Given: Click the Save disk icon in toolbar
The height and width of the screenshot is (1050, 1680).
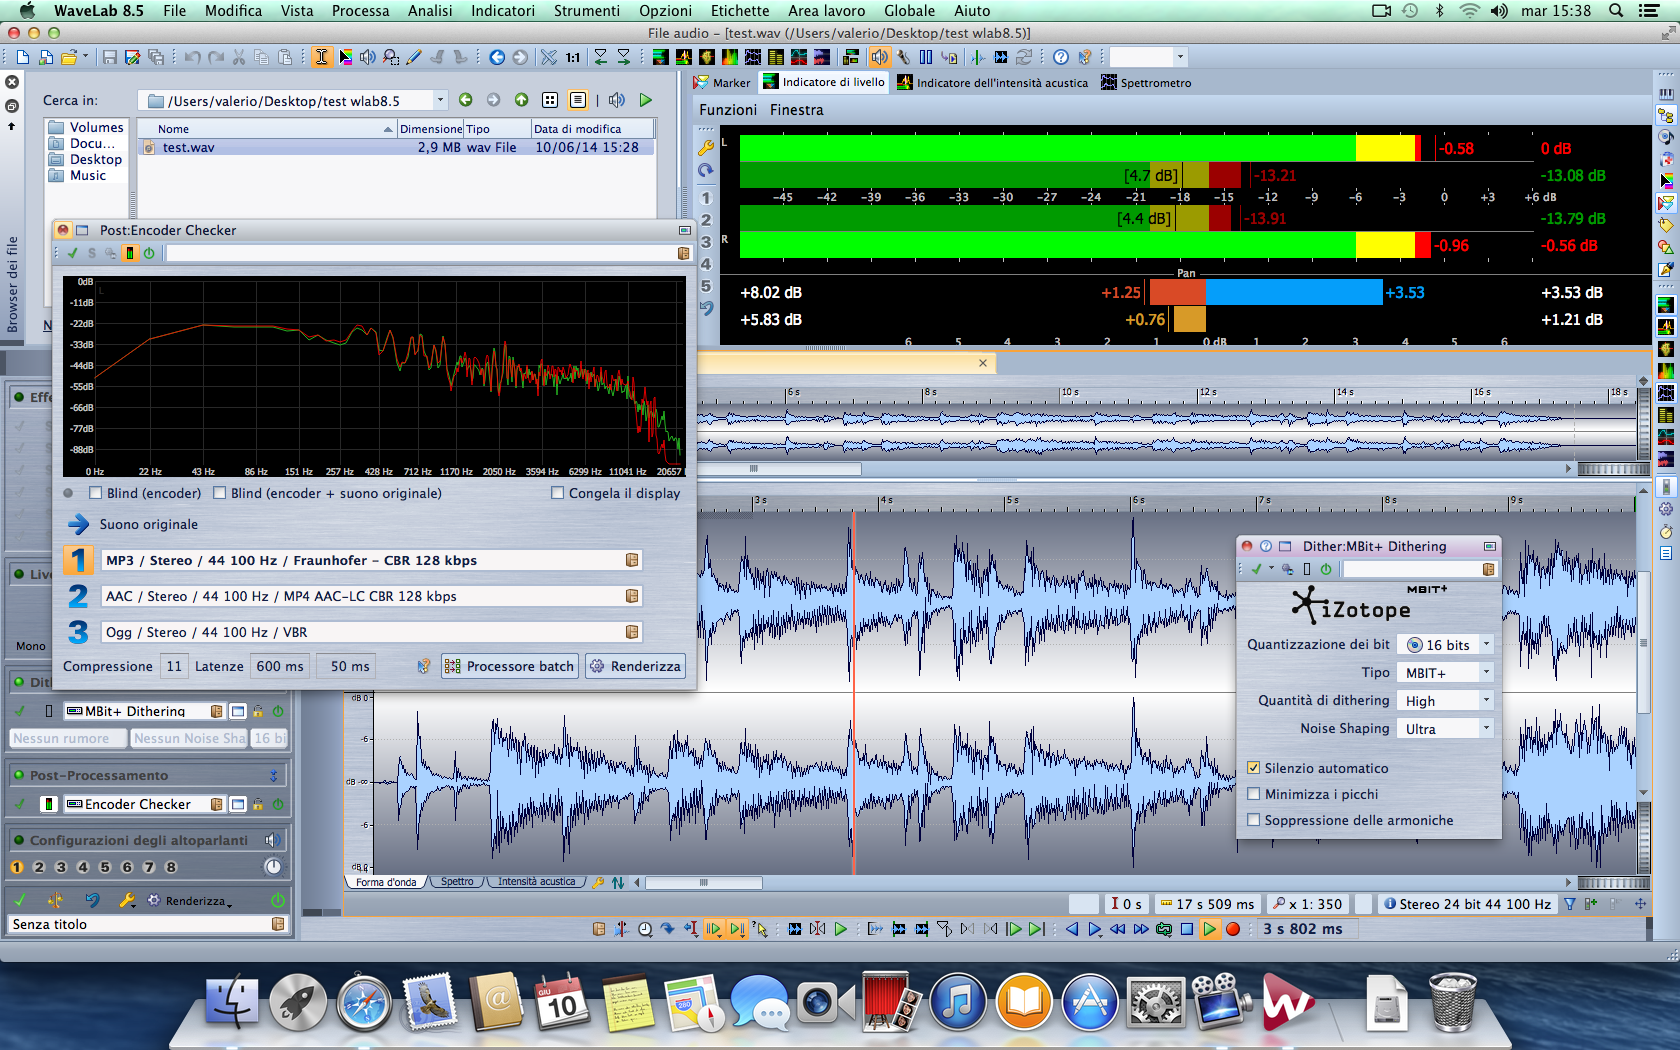Looking at the screenshot, I should 110,57.
